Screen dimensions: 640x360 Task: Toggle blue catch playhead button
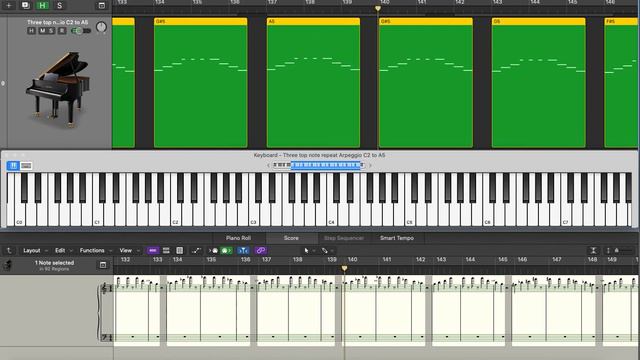point(243,250)
